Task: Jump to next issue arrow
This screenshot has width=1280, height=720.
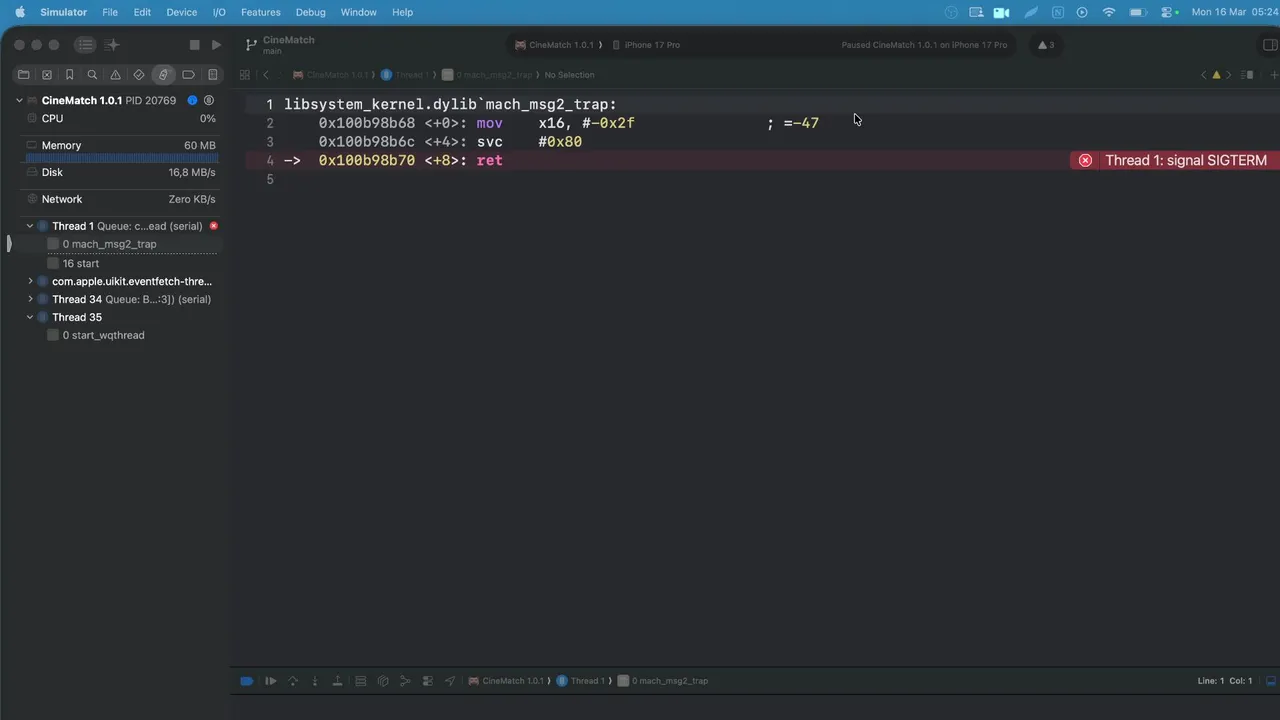Action: pyautogui.click(x=1229, y=75)
